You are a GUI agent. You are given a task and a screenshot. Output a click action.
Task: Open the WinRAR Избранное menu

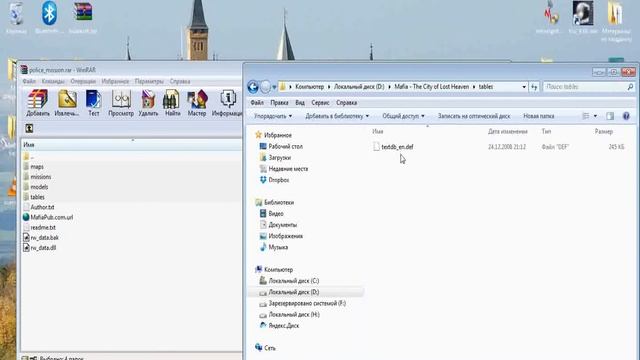coord(115,81)
